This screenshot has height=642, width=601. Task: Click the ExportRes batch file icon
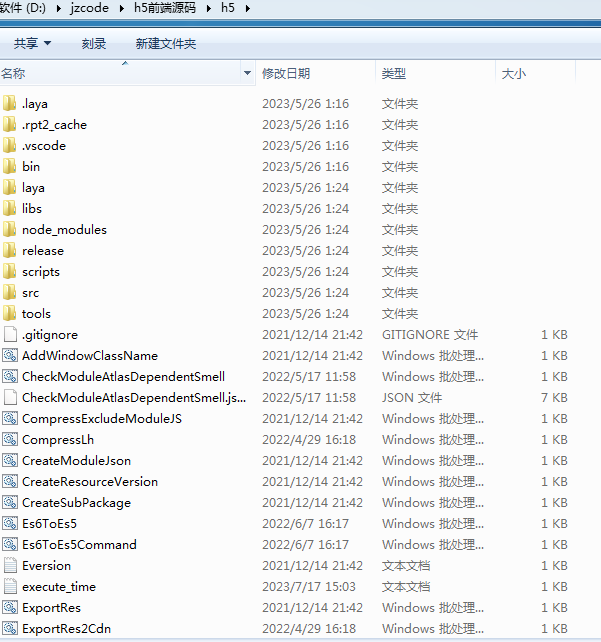[x=10, y=608]
